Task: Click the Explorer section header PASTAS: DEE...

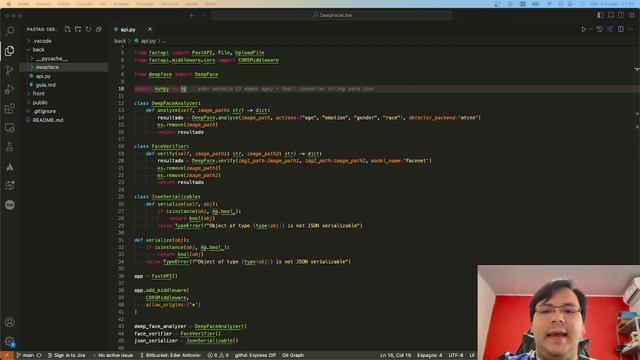Action: coord(42,29)
